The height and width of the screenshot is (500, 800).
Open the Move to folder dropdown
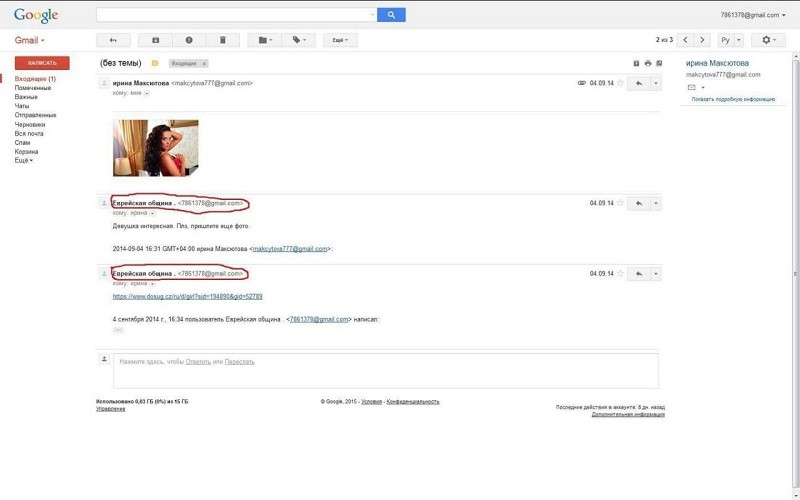(x=263, y=40)
